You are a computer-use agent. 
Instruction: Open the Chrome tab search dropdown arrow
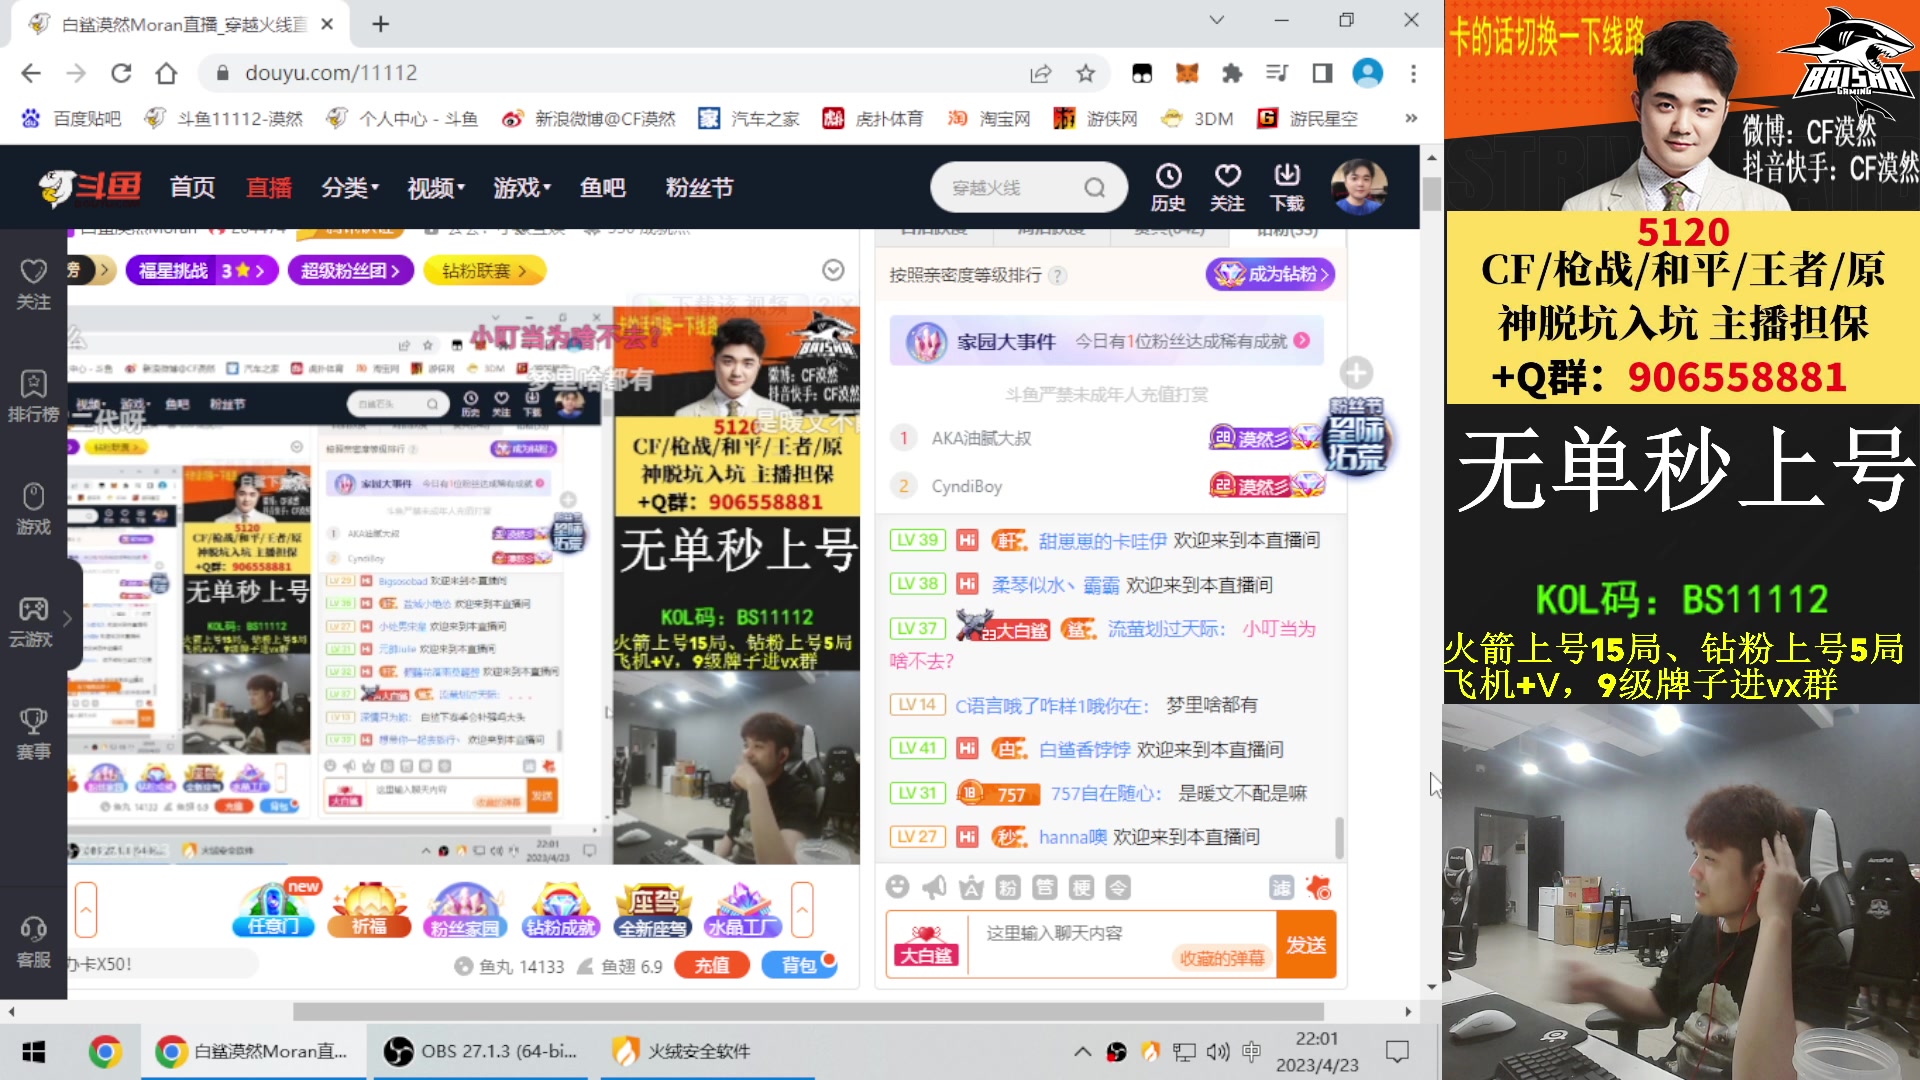pyautogui.click(x=1216, y=20)
